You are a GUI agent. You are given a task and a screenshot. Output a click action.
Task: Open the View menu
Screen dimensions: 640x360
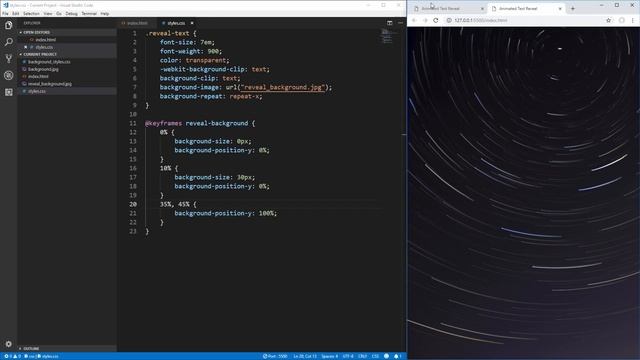[x=48, y=13]
